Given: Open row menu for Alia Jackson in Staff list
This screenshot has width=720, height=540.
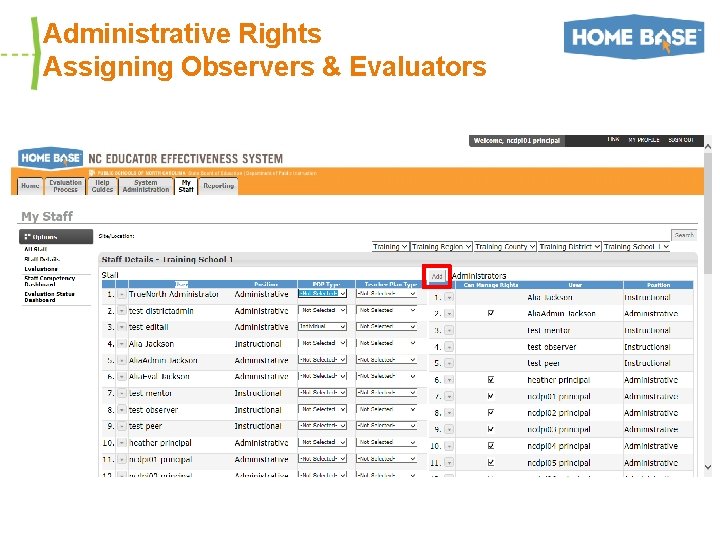Looking at the screenshot, I should click(122, 343).
